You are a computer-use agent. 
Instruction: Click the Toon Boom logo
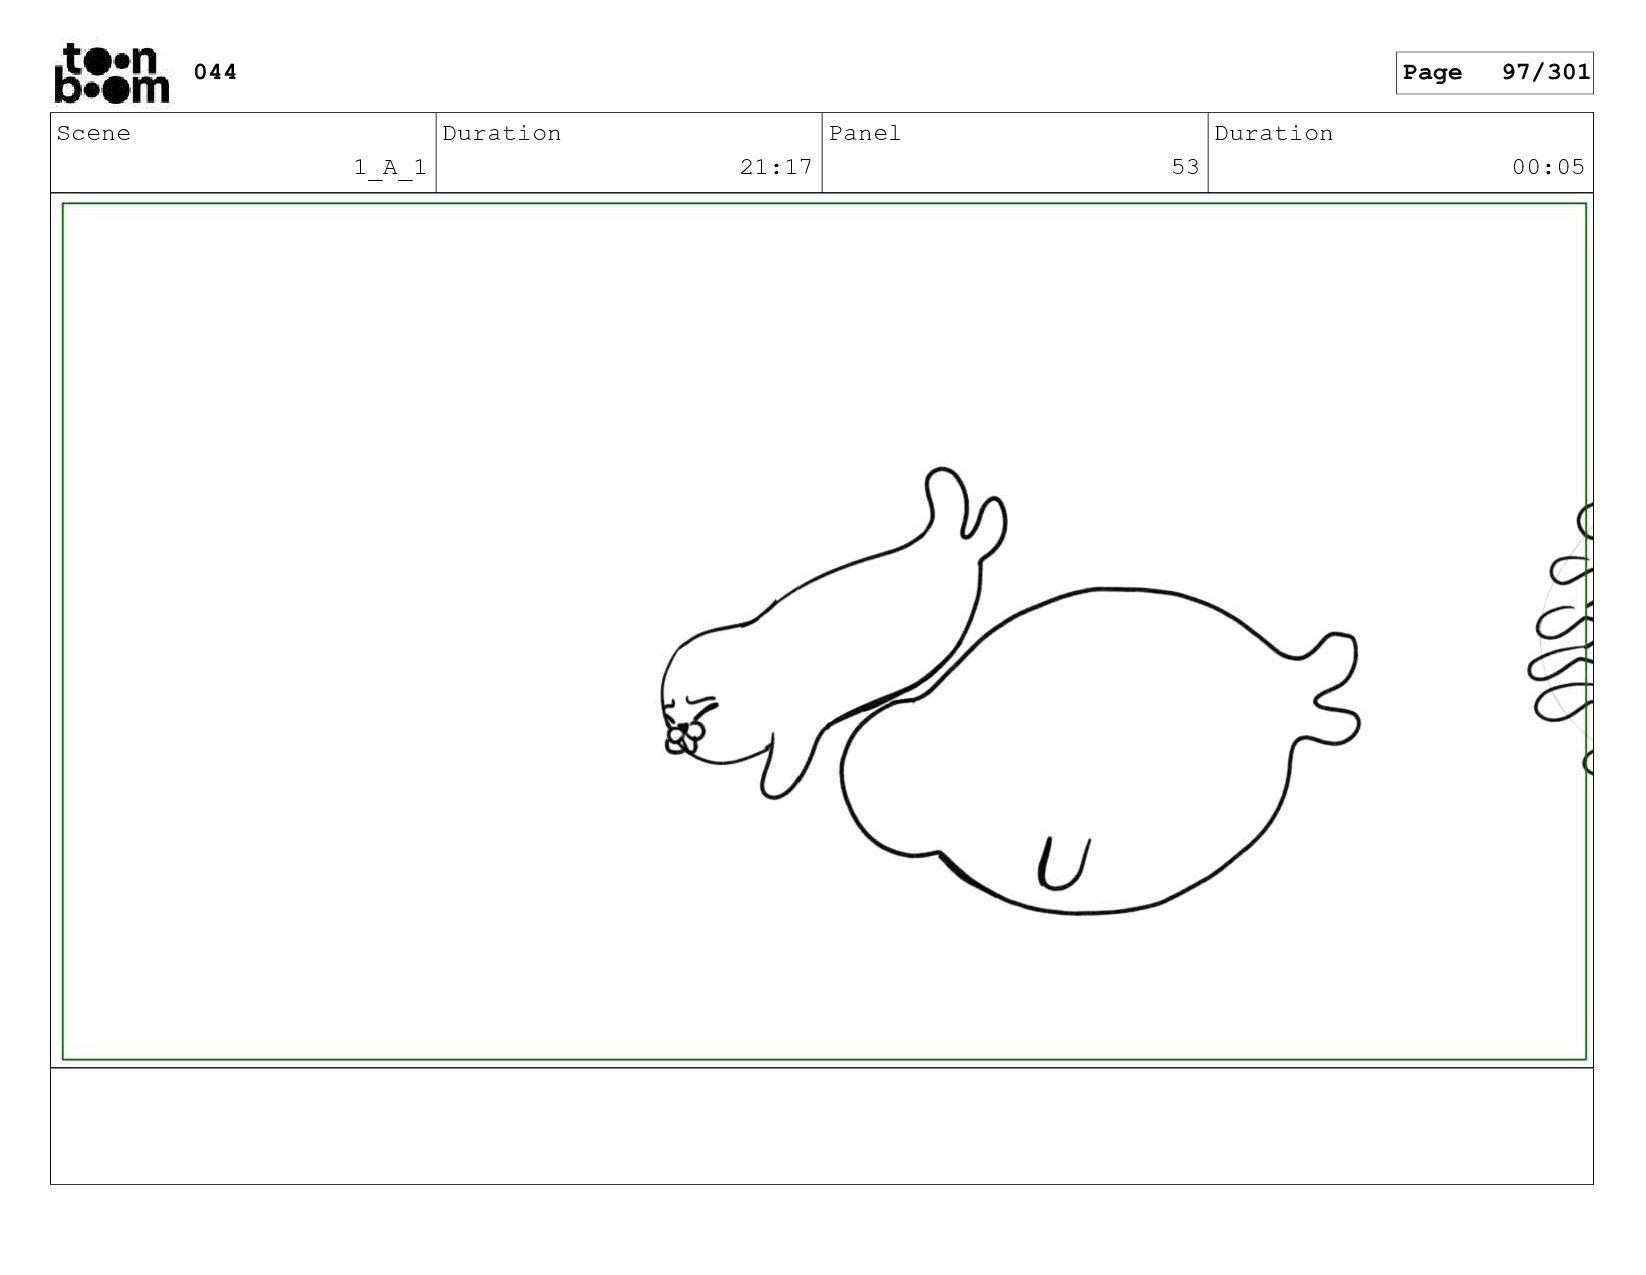tap(111, 73)
